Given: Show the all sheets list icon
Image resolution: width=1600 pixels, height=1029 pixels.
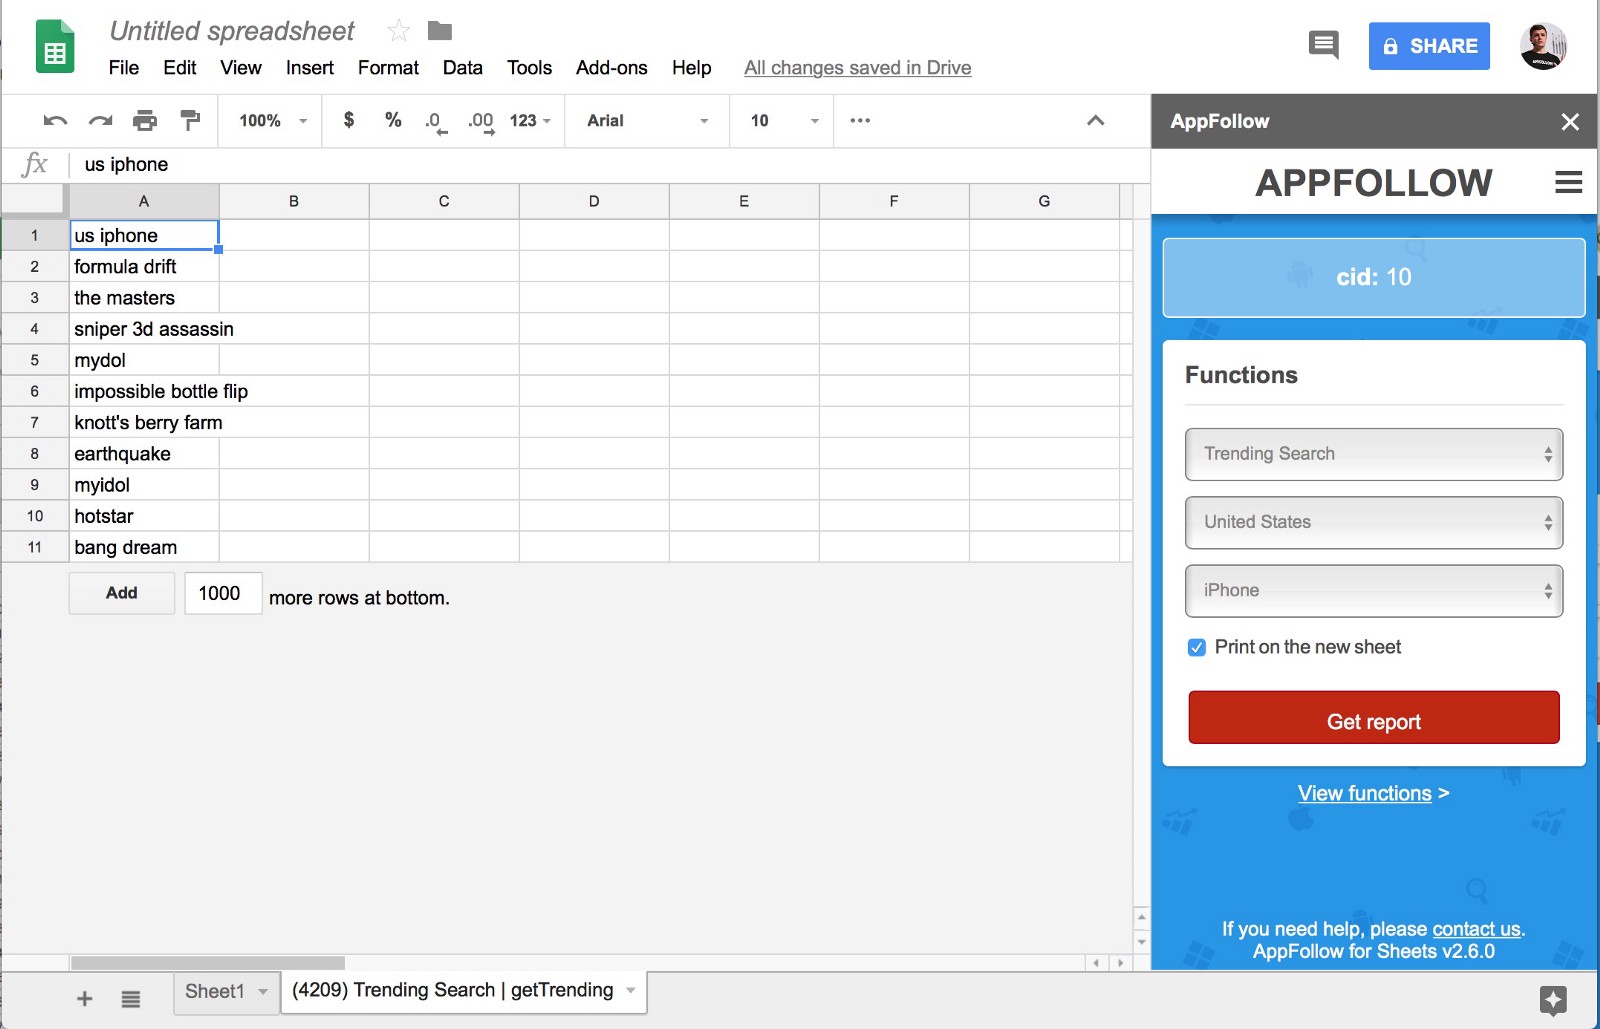Looking at the screenshot, I should coord(131,998).
